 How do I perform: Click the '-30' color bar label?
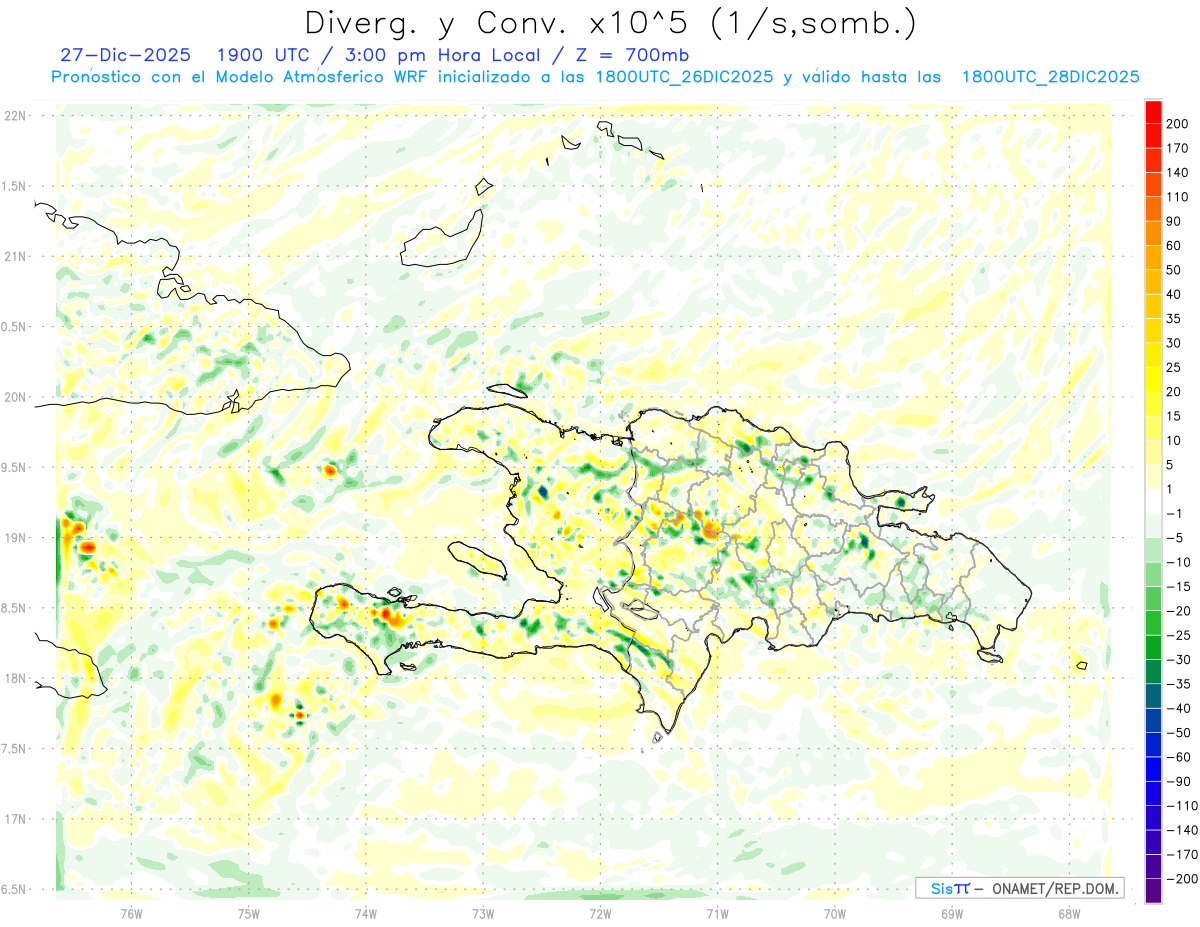[1180, 660]
